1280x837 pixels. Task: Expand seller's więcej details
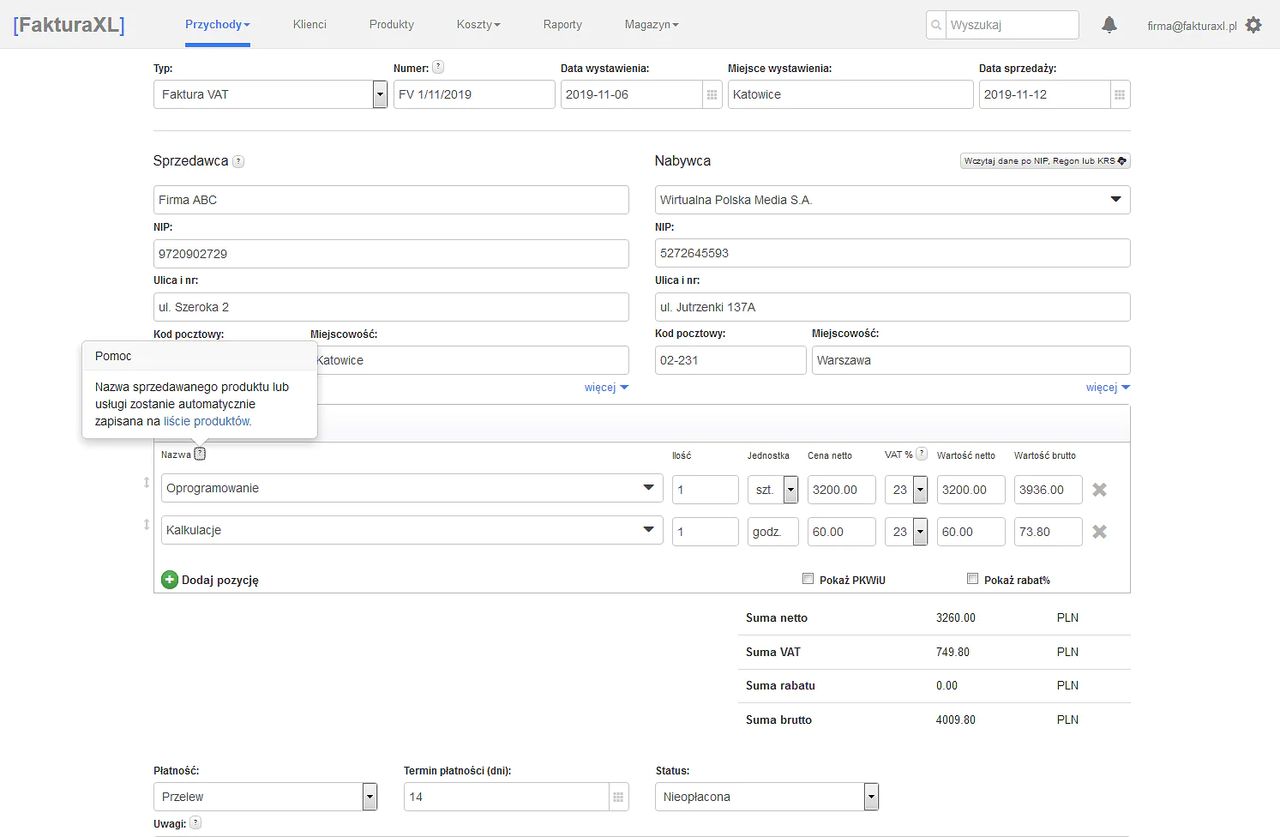tap(606, 388)
